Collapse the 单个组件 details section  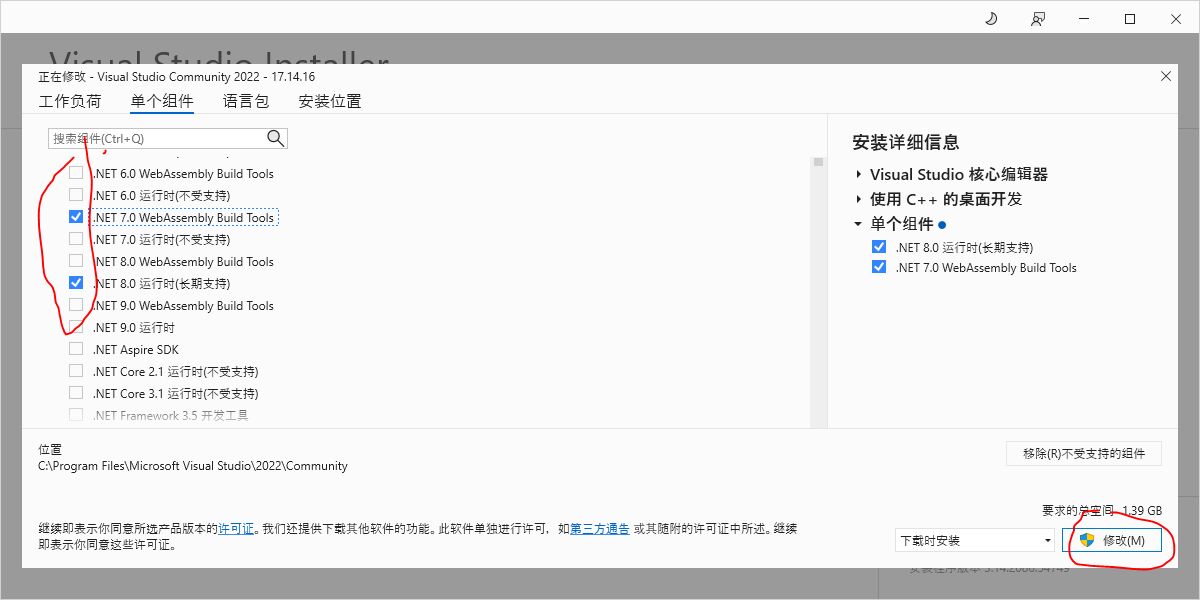click(859, 224)
